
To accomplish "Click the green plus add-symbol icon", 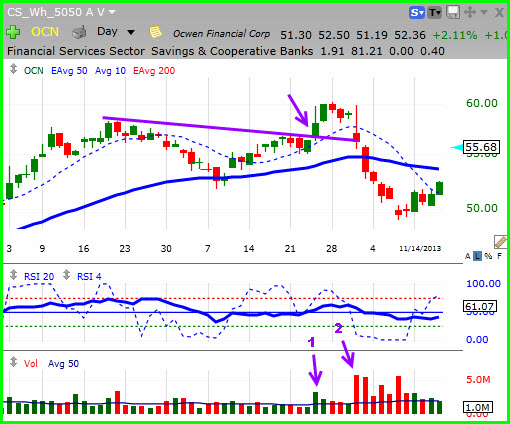I will (13, 32).
